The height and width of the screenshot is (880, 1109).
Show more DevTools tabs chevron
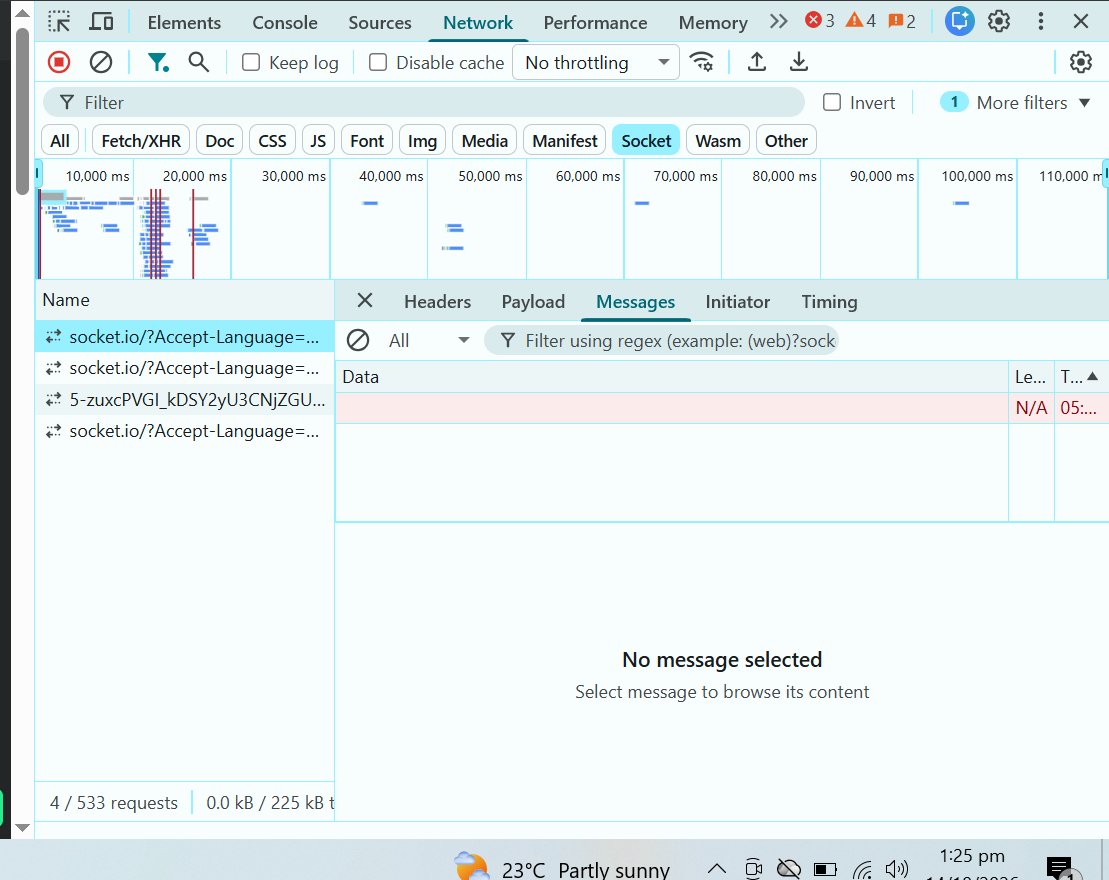click(779, 22)
